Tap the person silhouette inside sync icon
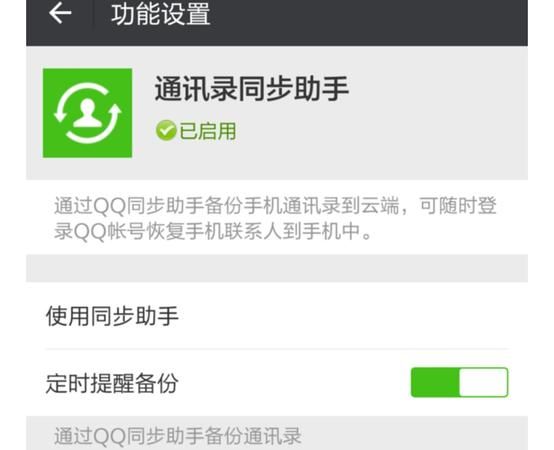The width and height of the screenshot is (554, 450). point(88,113)
